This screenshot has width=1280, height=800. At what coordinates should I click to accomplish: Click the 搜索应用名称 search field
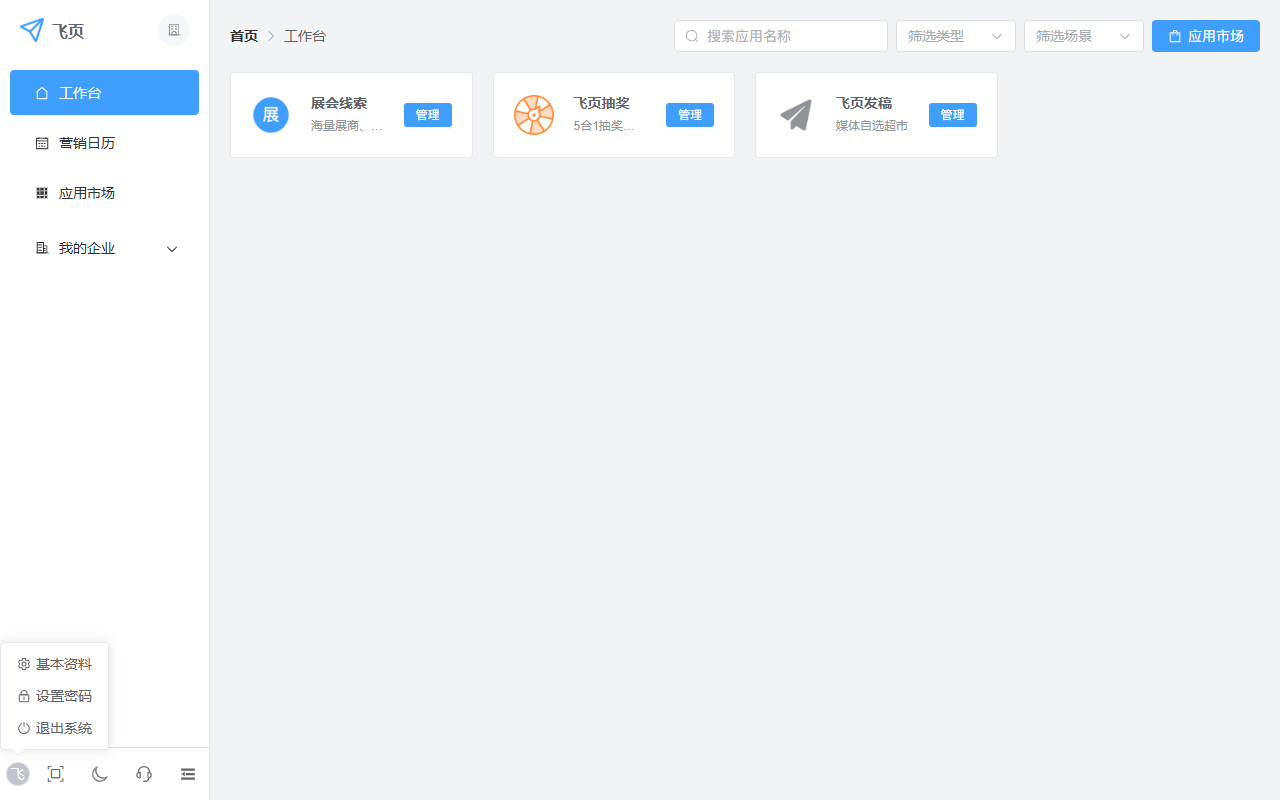[x=780, y=35]
